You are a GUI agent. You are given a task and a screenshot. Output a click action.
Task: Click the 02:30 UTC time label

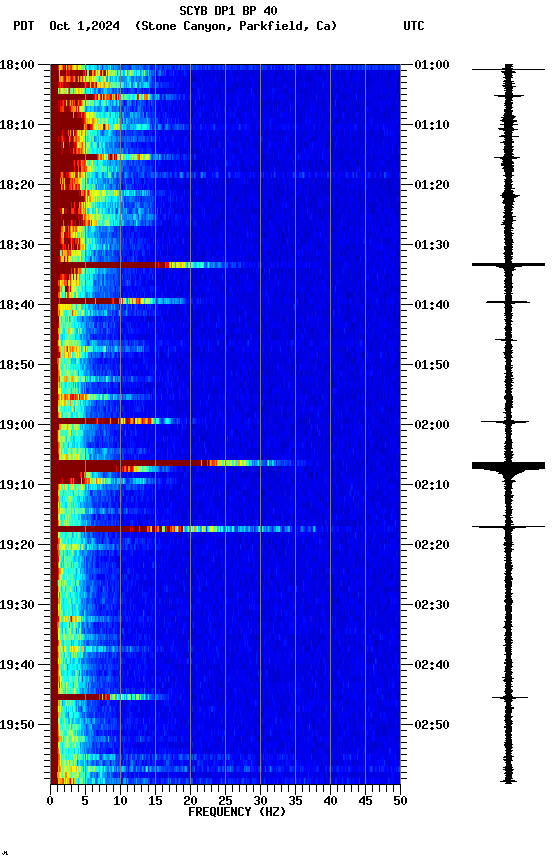432,605
